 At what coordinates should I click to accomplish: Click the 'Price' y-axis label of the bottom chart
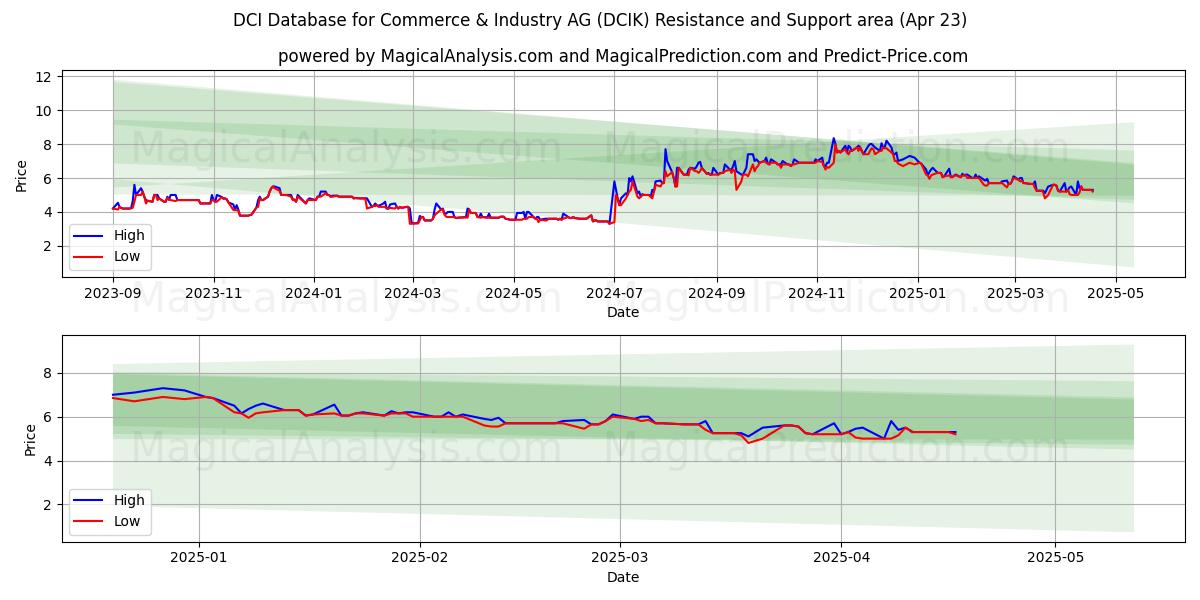(30, 439)
